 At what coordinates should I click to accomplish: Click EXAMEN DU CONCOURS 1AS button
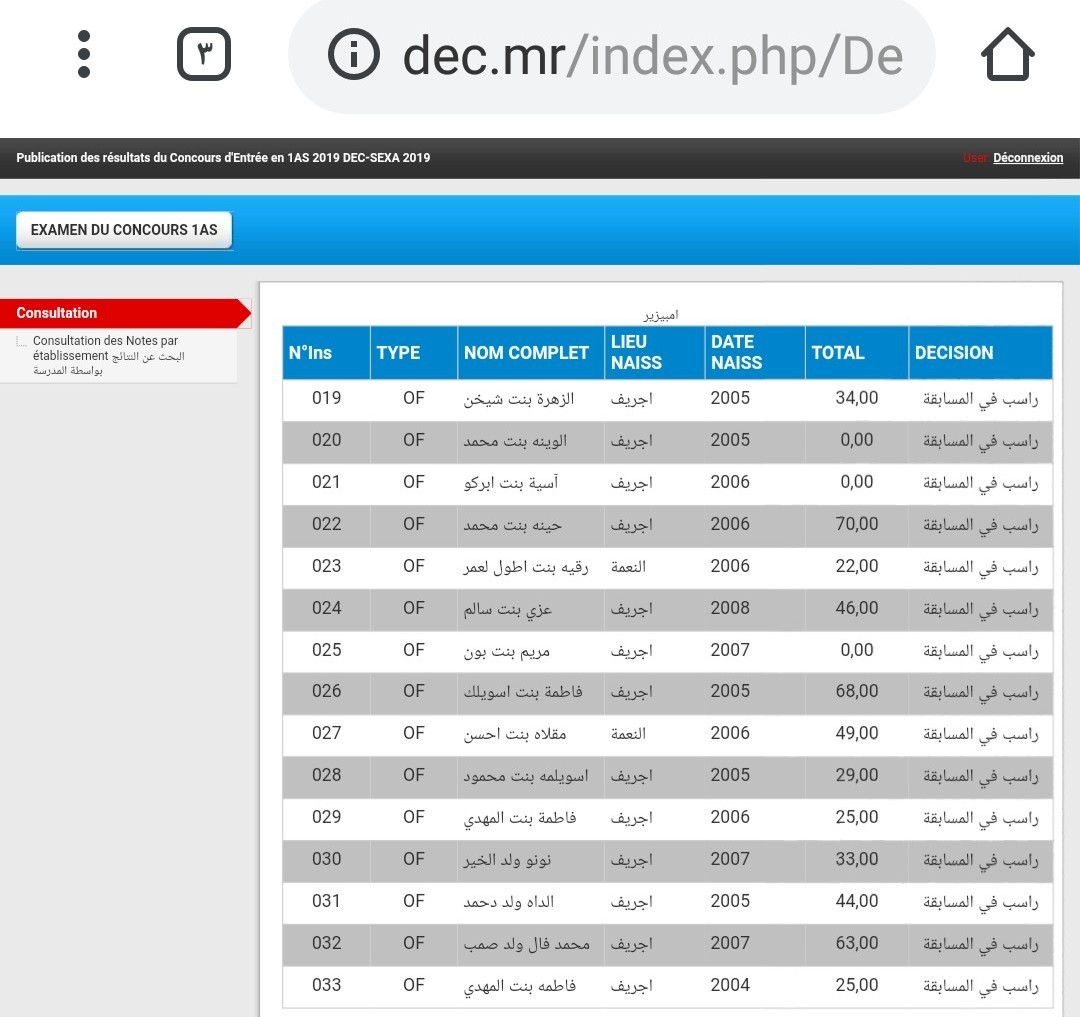pos(124,230)
